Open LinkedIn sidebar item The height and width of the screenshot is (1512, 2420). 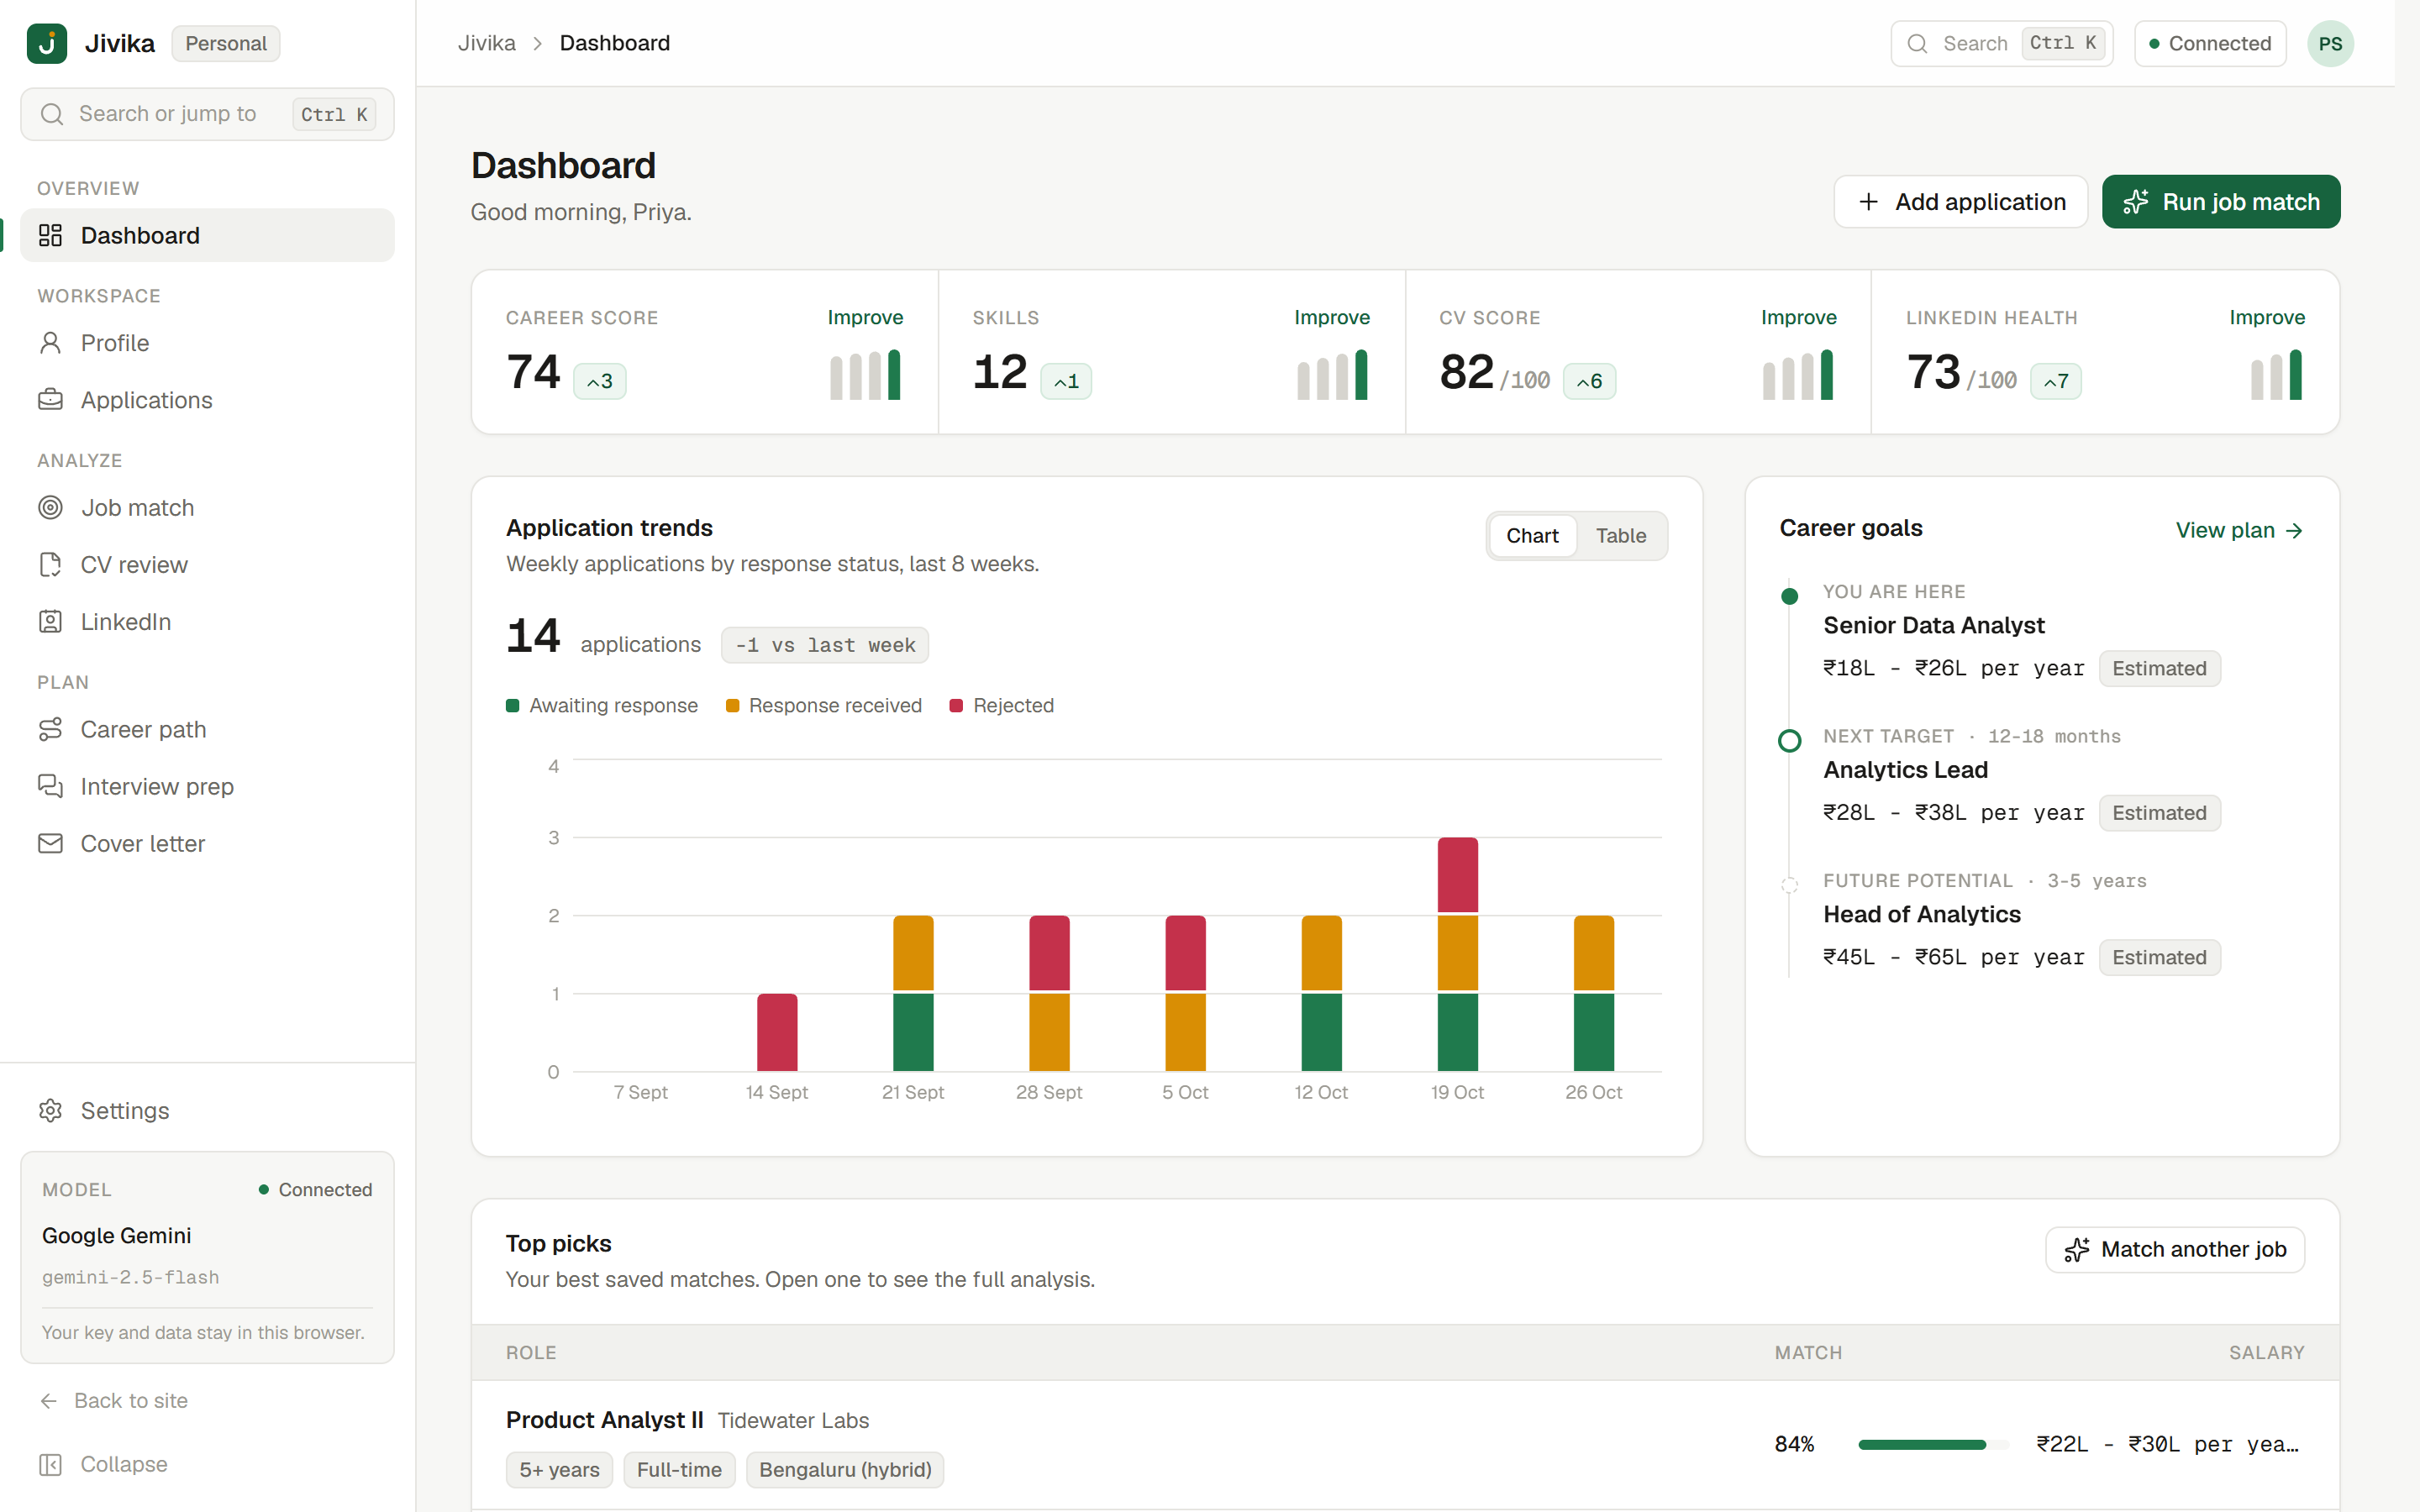[x=207, y=622]
